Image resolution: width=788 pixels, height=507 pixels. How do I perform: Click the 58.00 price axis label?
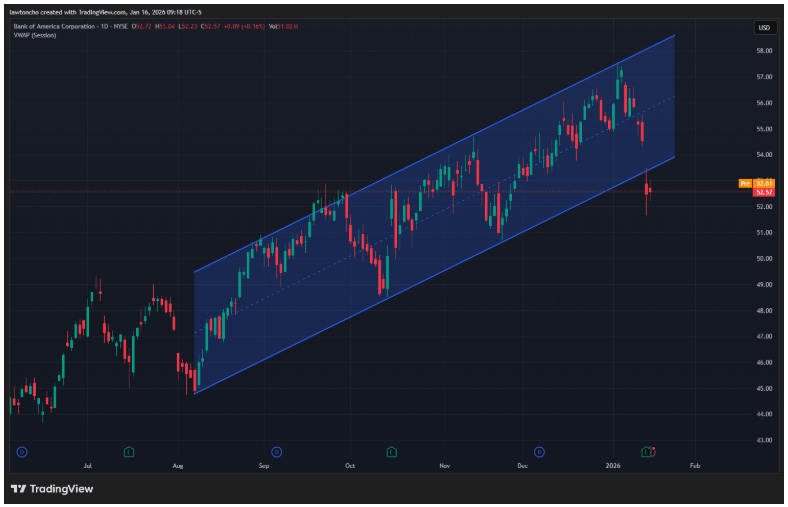point(764,51)
